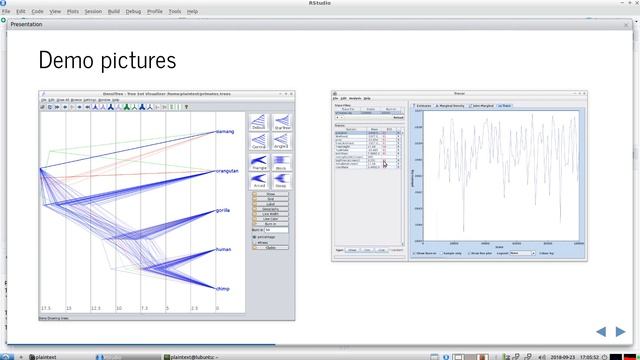
Task: Click the Burn in value field in DensiTree
Action: click(276, 230)
